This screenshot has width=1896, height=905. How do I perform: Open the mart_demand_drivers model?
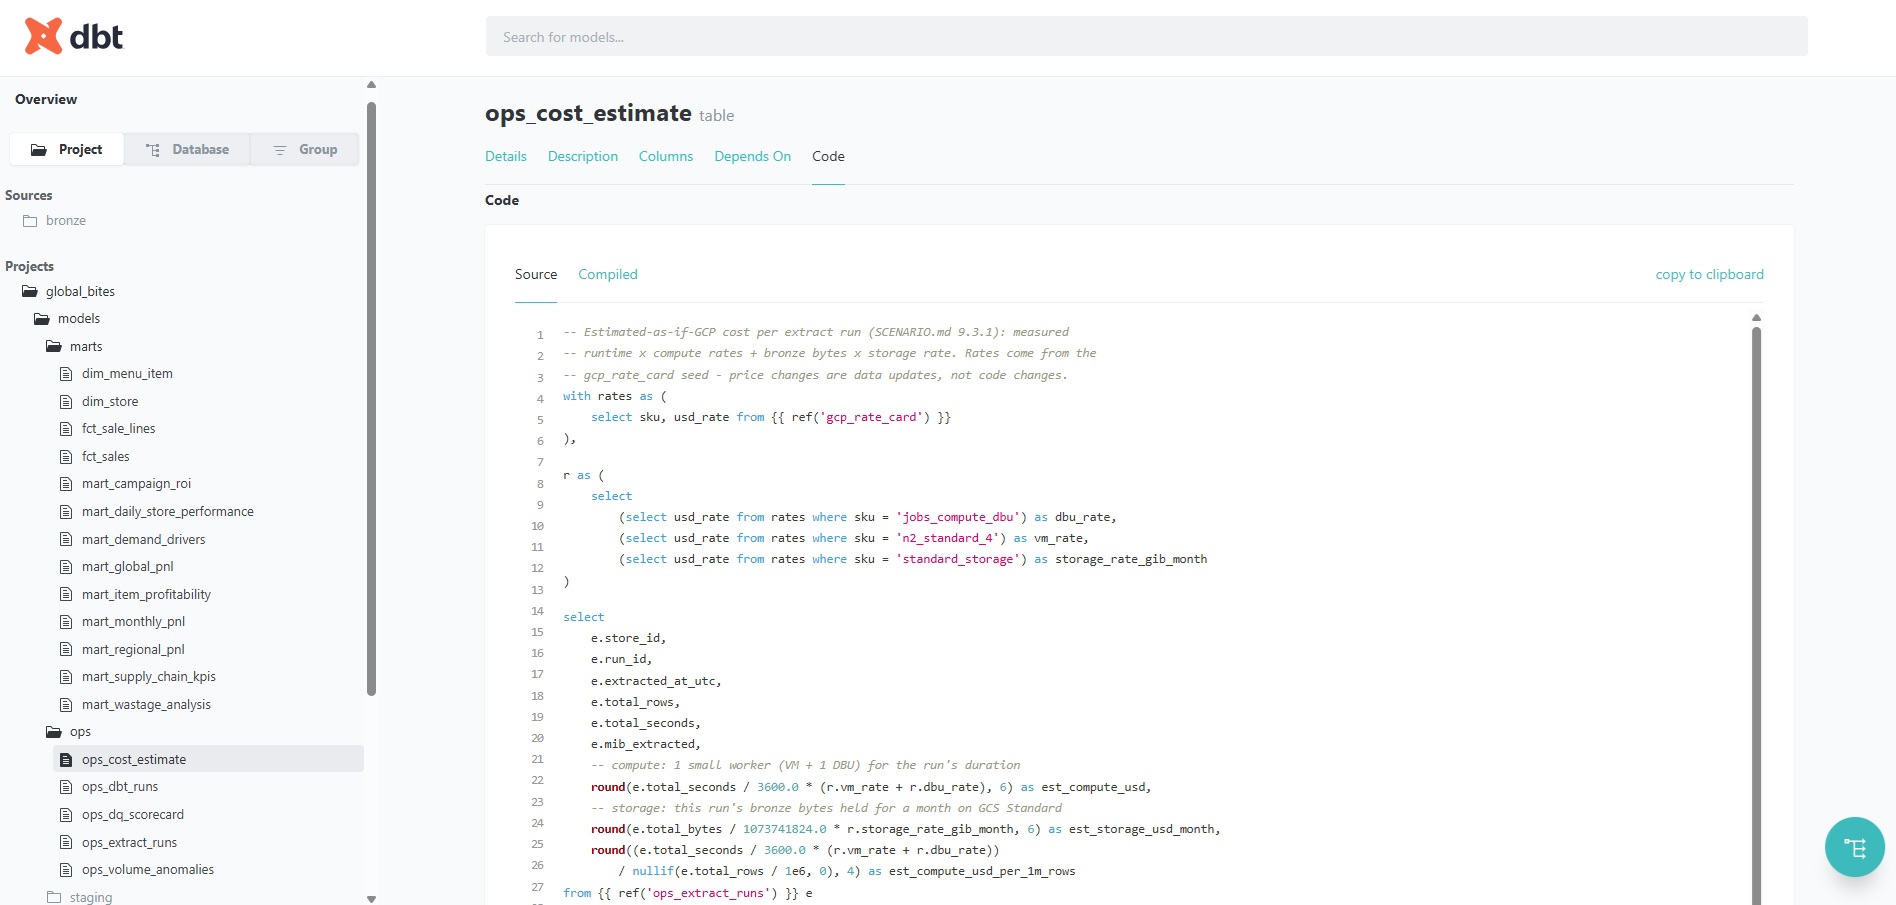click(144, 540)
